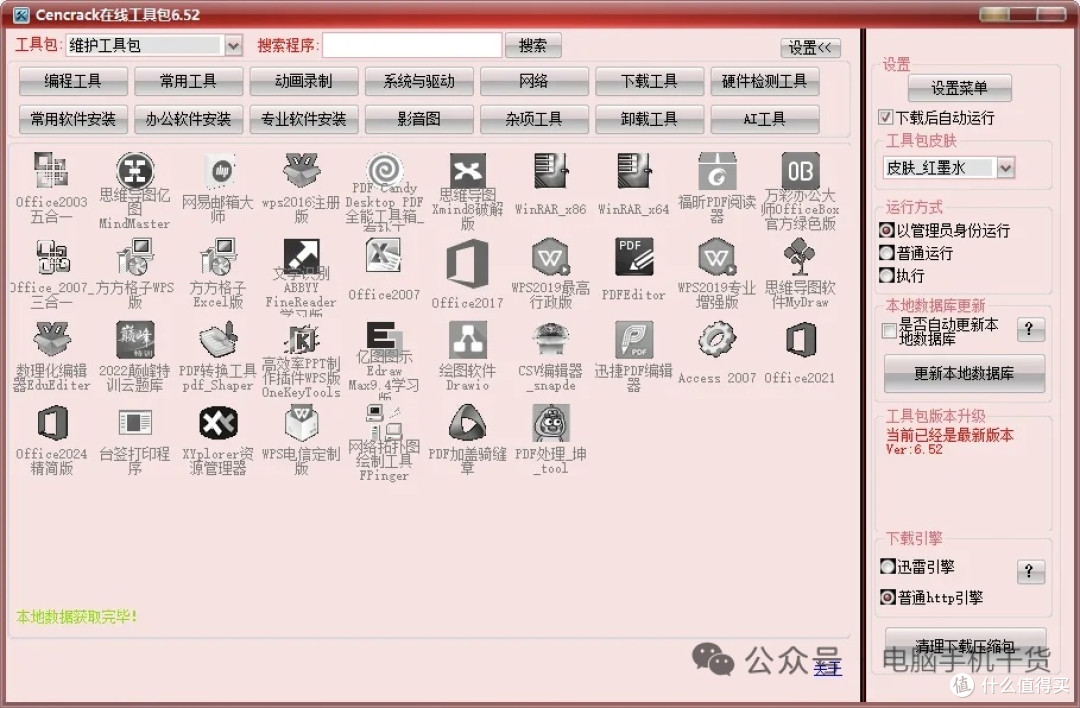Launch the PDF加盖骑缝章 icon
Image resolution: width=1080 pixels, height=708 pixels.
pyautogui.click(x=468, y=422)
